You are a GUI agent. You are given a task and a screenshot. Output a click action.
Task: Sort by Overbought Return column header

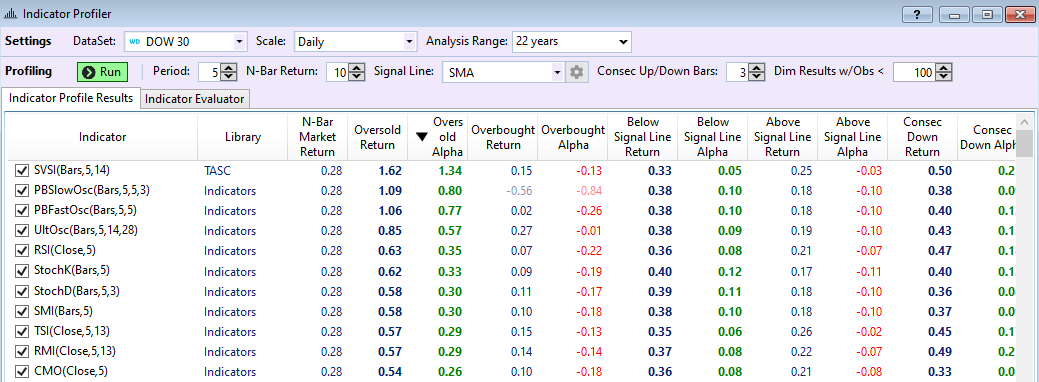503,137
